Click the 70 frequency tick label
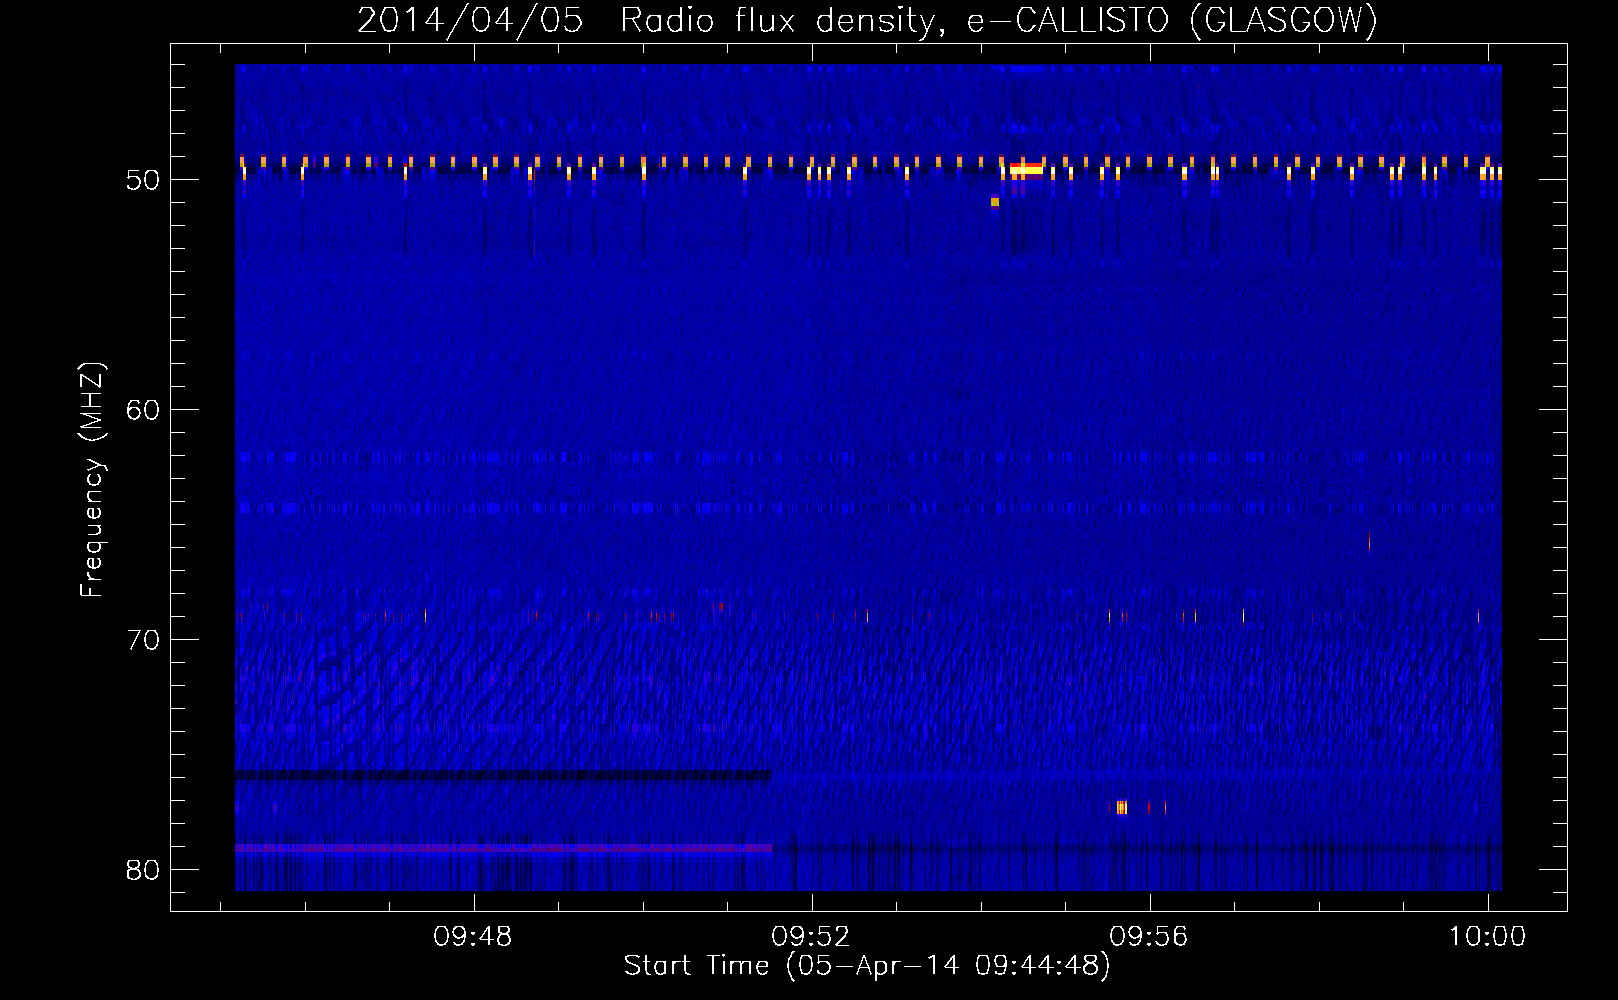This screenshot has height=1000, width=1618. coord(143,640)
